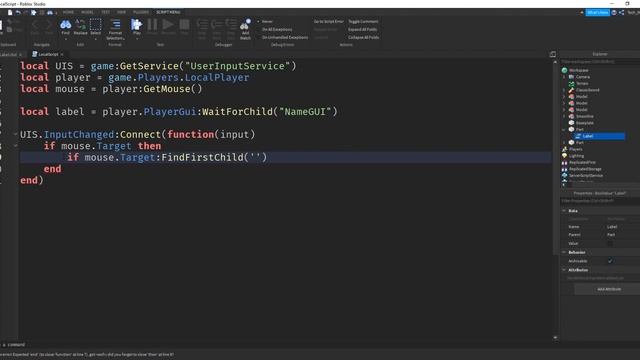Click the Step Into debugger icon
This screenshot has width=640, height=360.
(x=202, y=24)
